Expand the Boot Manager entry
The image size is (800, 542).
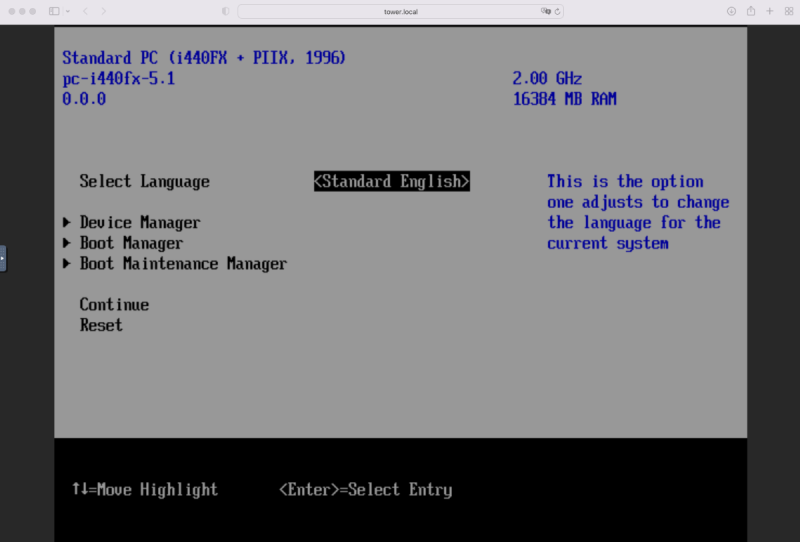pyautogui.click(x=131, y=243)
